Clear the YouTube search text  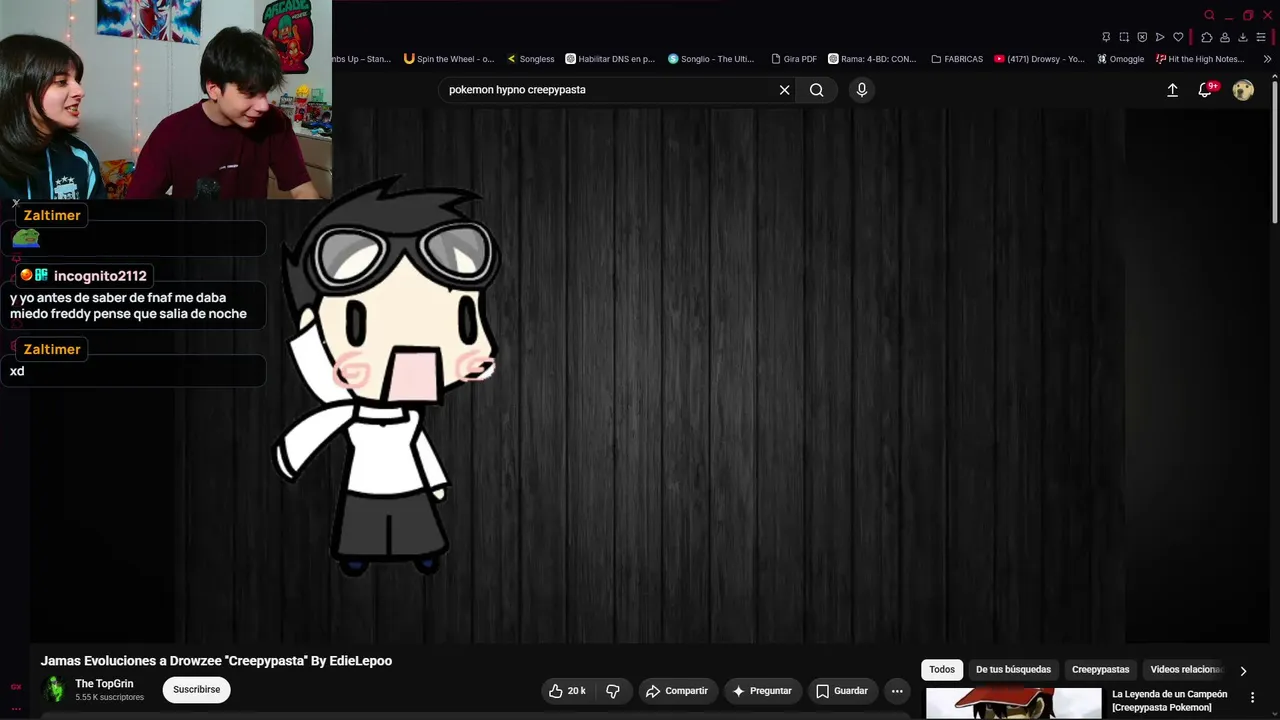coord(785,90)
